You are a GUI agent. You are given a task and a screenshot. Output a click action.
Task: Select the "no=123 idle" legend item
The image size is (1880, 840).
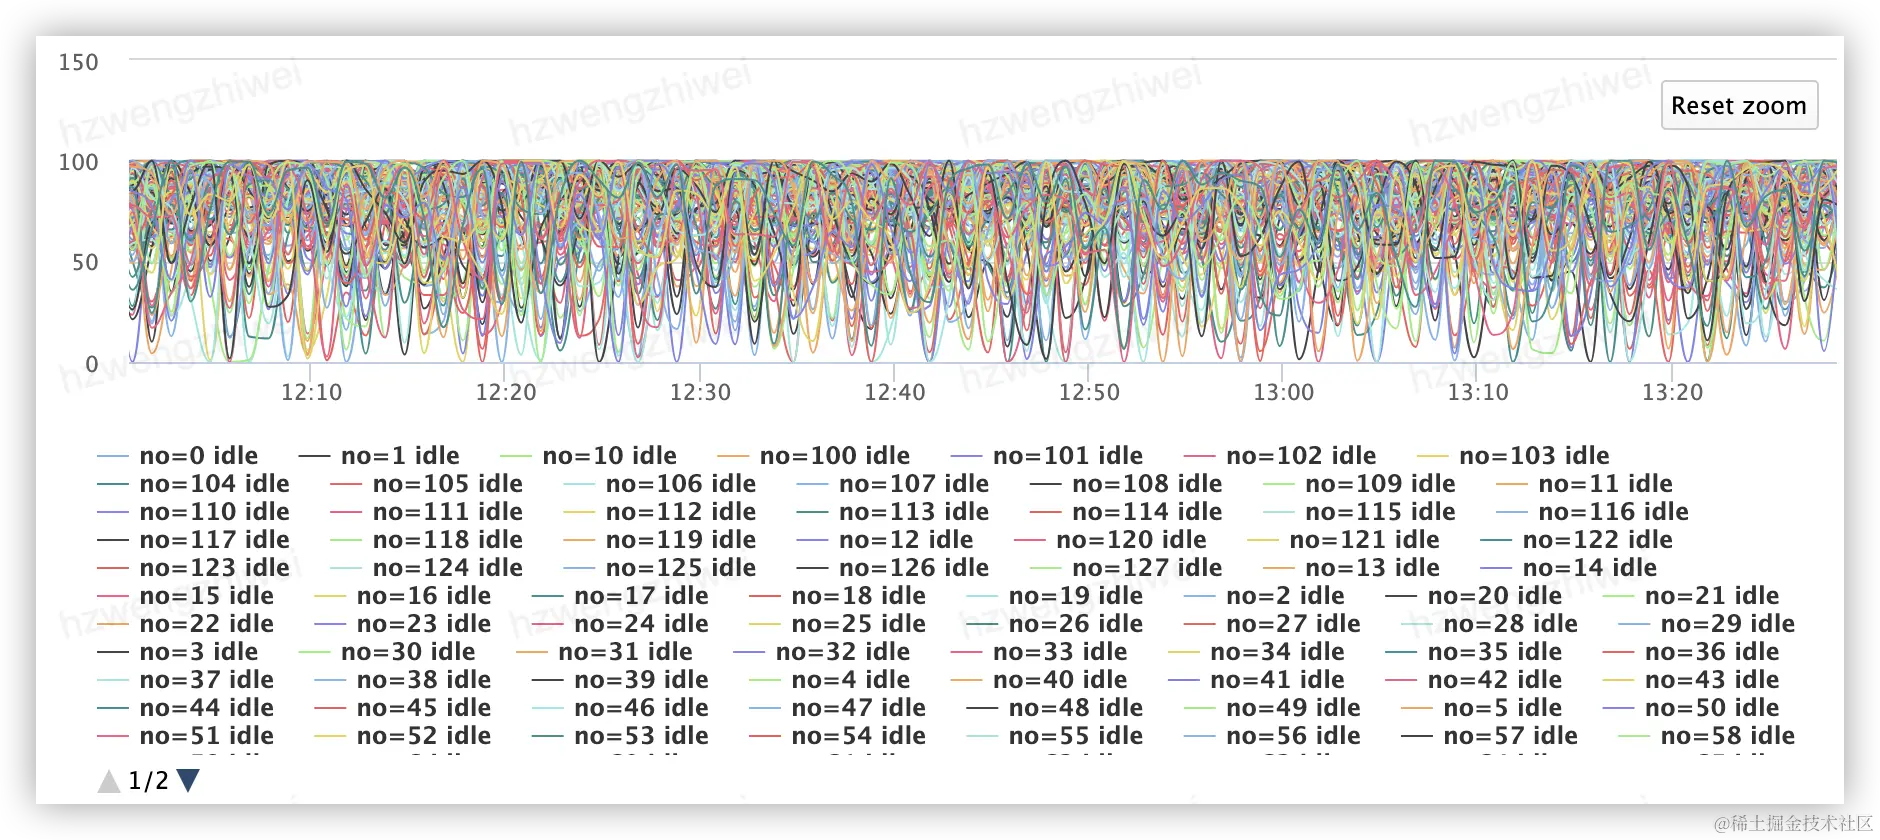click(x=193, y=568)
